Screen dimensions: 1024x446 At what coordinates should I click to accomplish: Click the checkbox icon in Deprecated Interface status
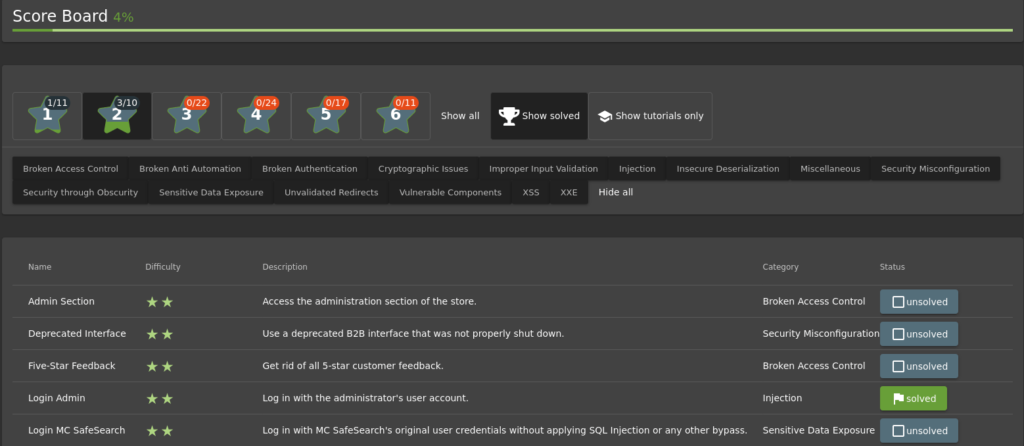point(898,334)
